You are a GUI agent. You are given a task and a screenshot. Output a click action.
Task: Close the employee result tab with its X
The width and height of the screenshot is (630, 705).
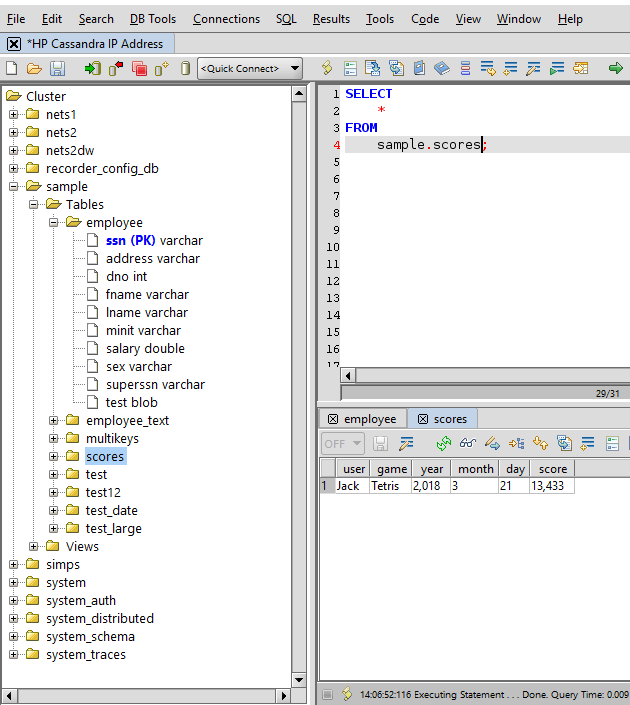pos(333,419)
